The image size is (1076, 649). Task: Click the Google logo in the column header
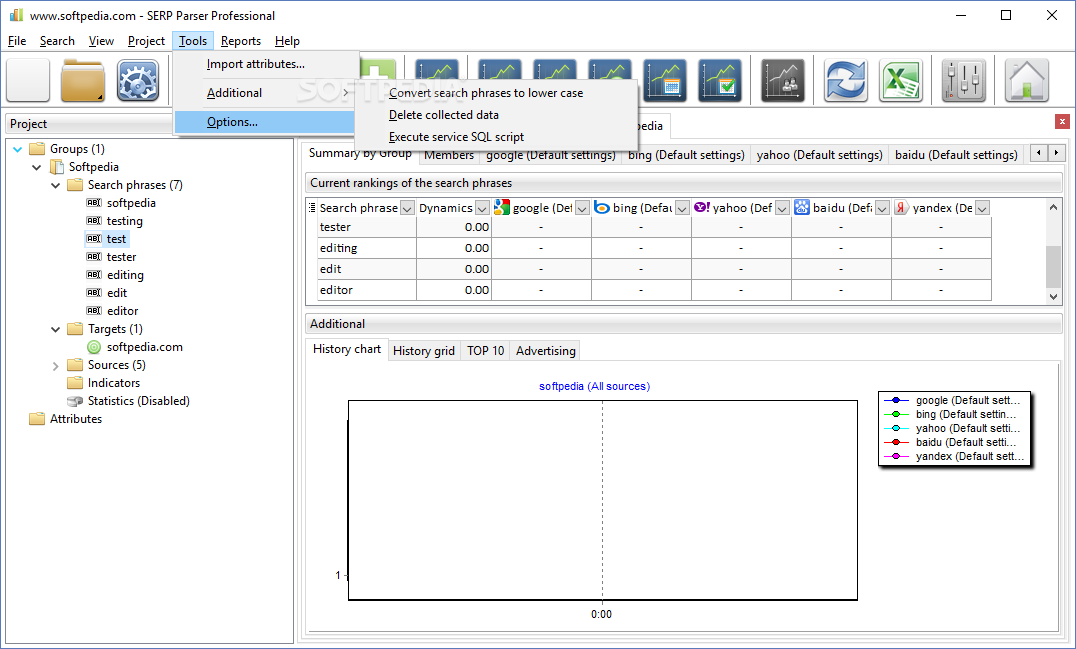(x=502, y=207)
